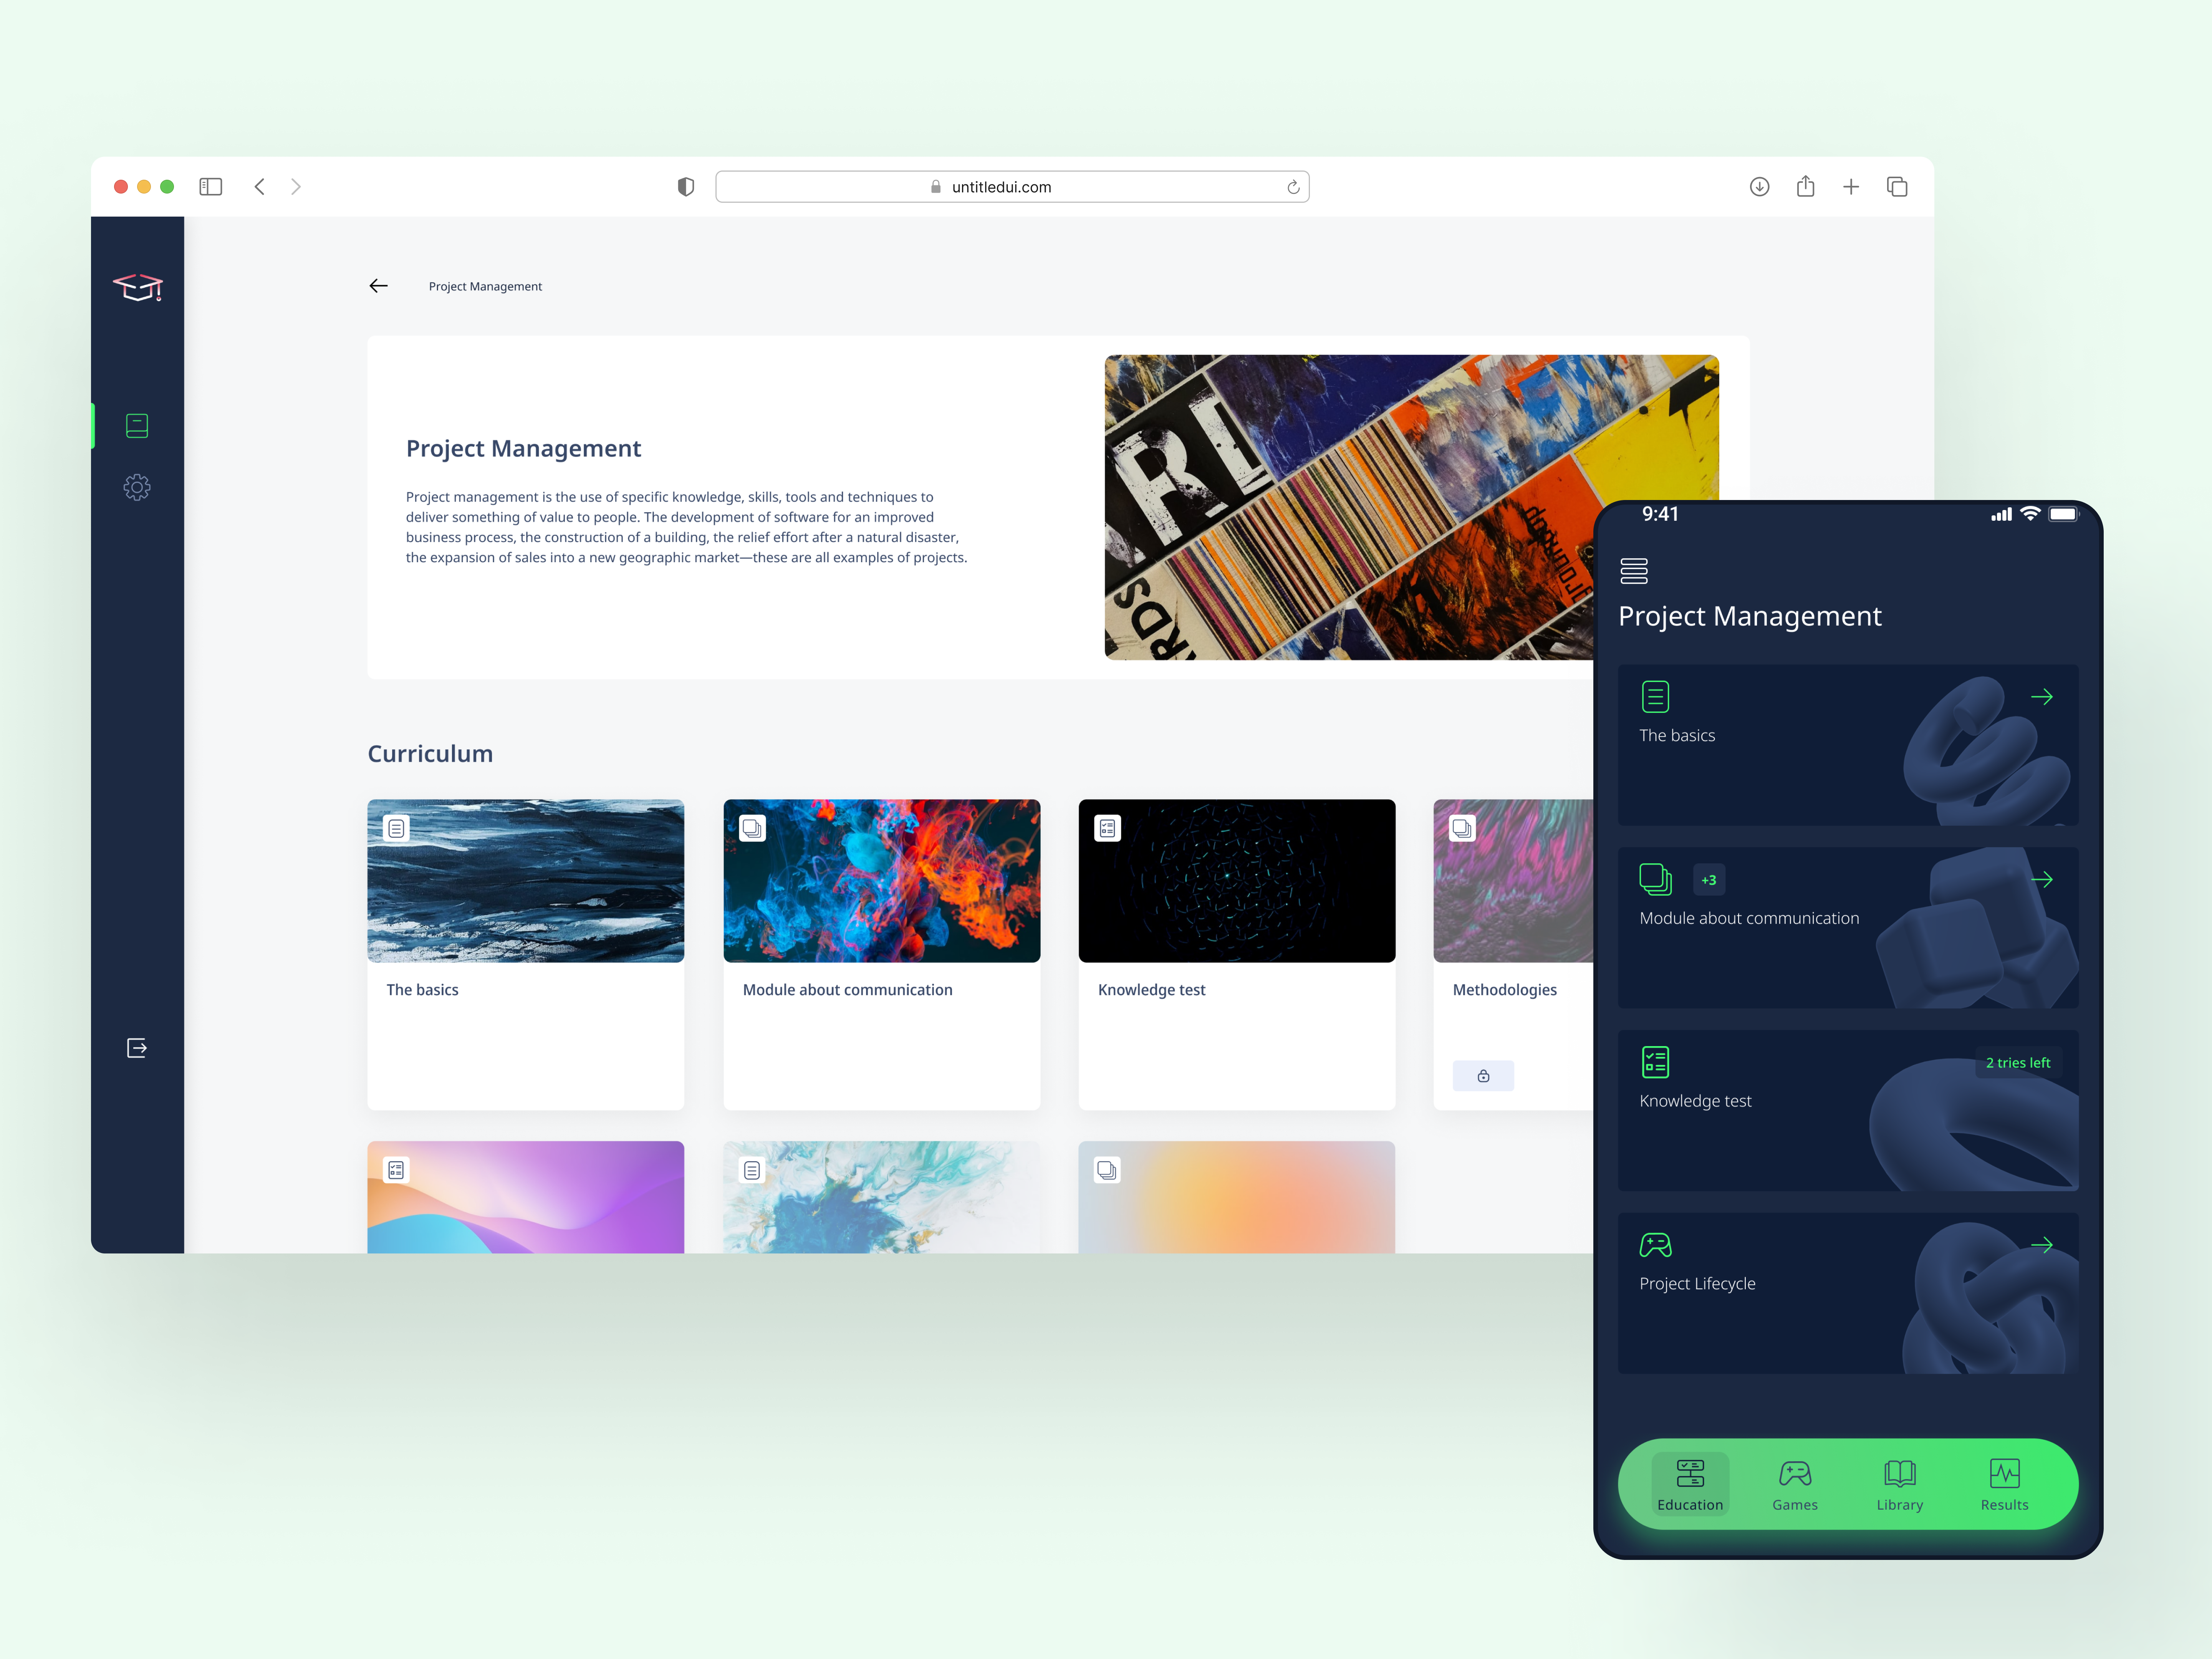Image resolution: width=2212 pixels, height=1659 pixels.
Task: Select the Games tab in mobile bottom nav
Action: pyautogui.click(x=1796, y=1485)
